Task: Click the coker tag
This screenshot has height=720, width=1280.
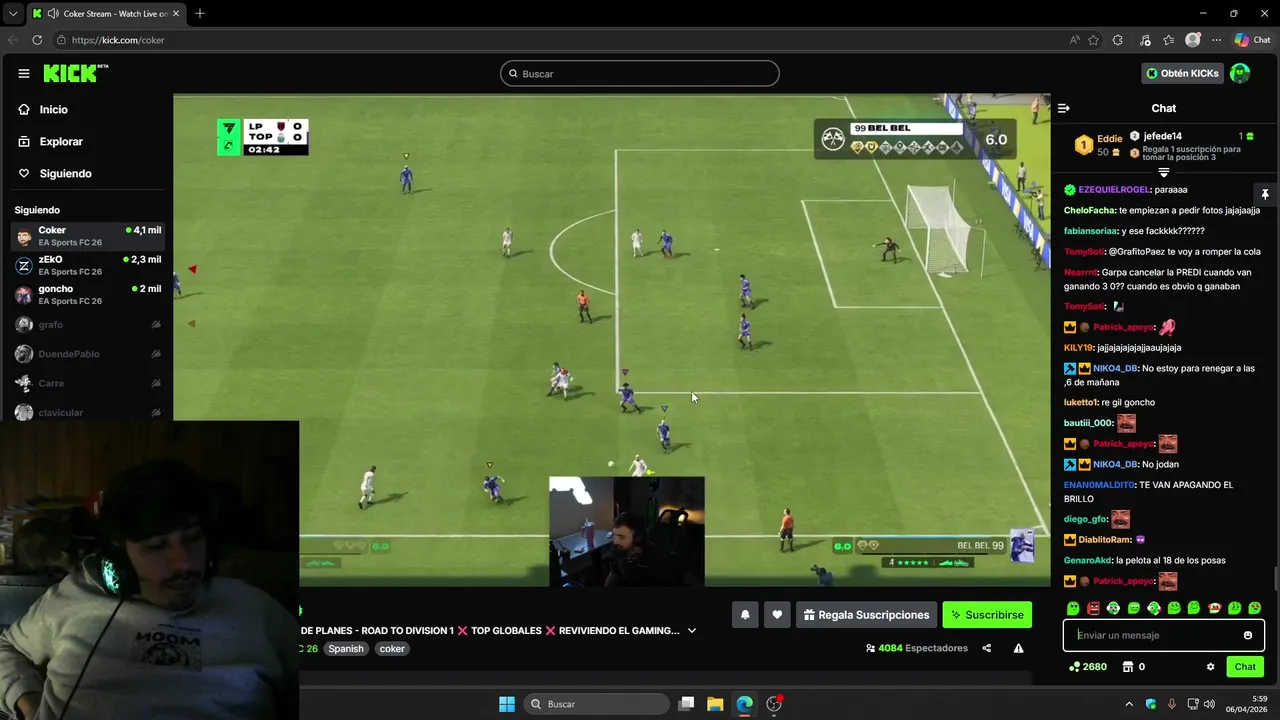Action: (392, 649)
